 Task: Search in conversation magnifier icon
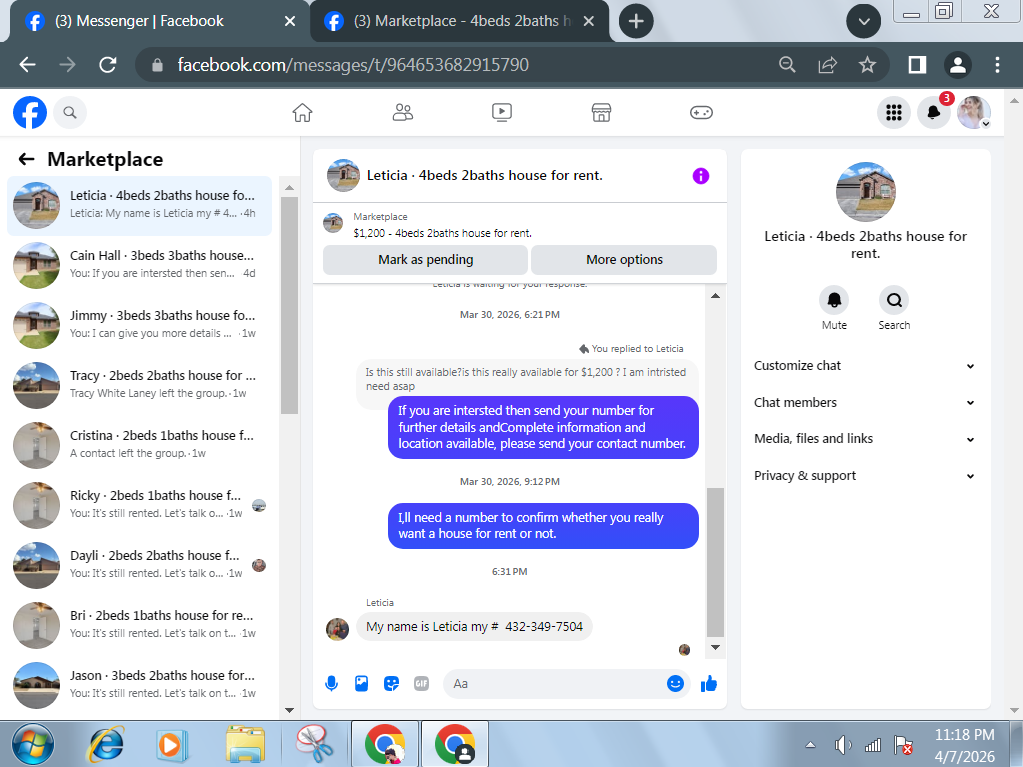point(894,300)
